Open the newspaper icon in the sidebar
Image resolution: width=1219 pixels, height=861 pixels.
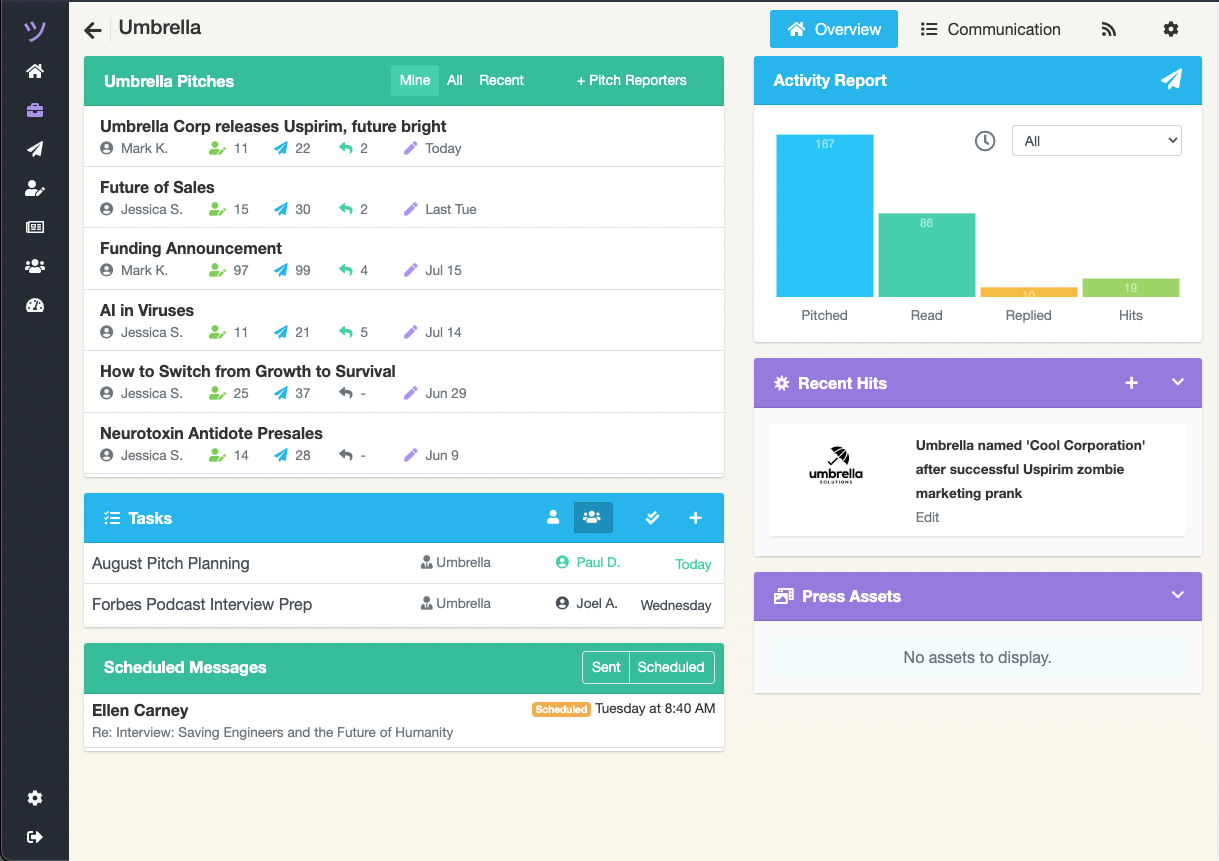(x=35, y=227)
